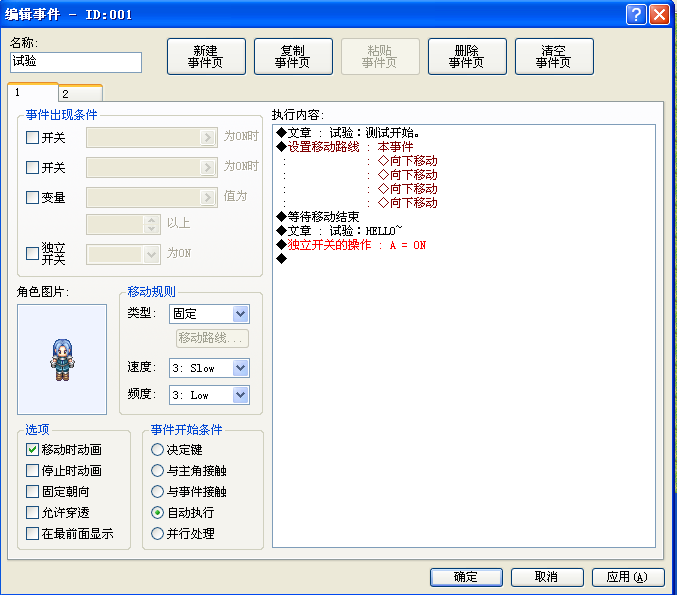
Task: Click the 应用(A) button
Action: [x=628, y=577]
